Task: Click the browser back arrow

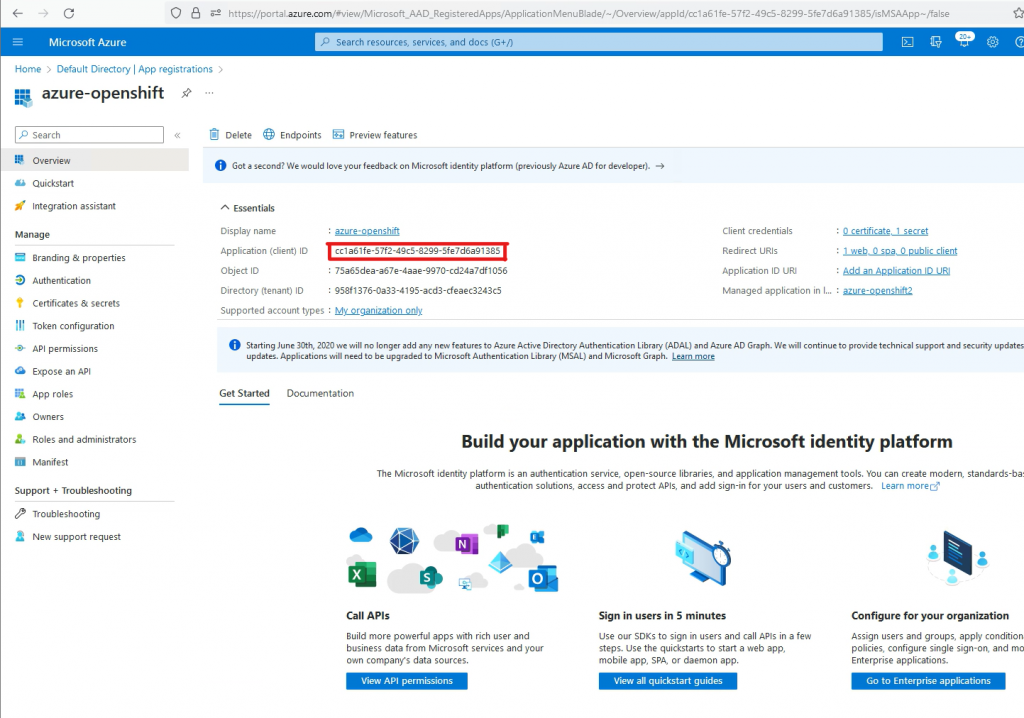Action: click(18, 13)
